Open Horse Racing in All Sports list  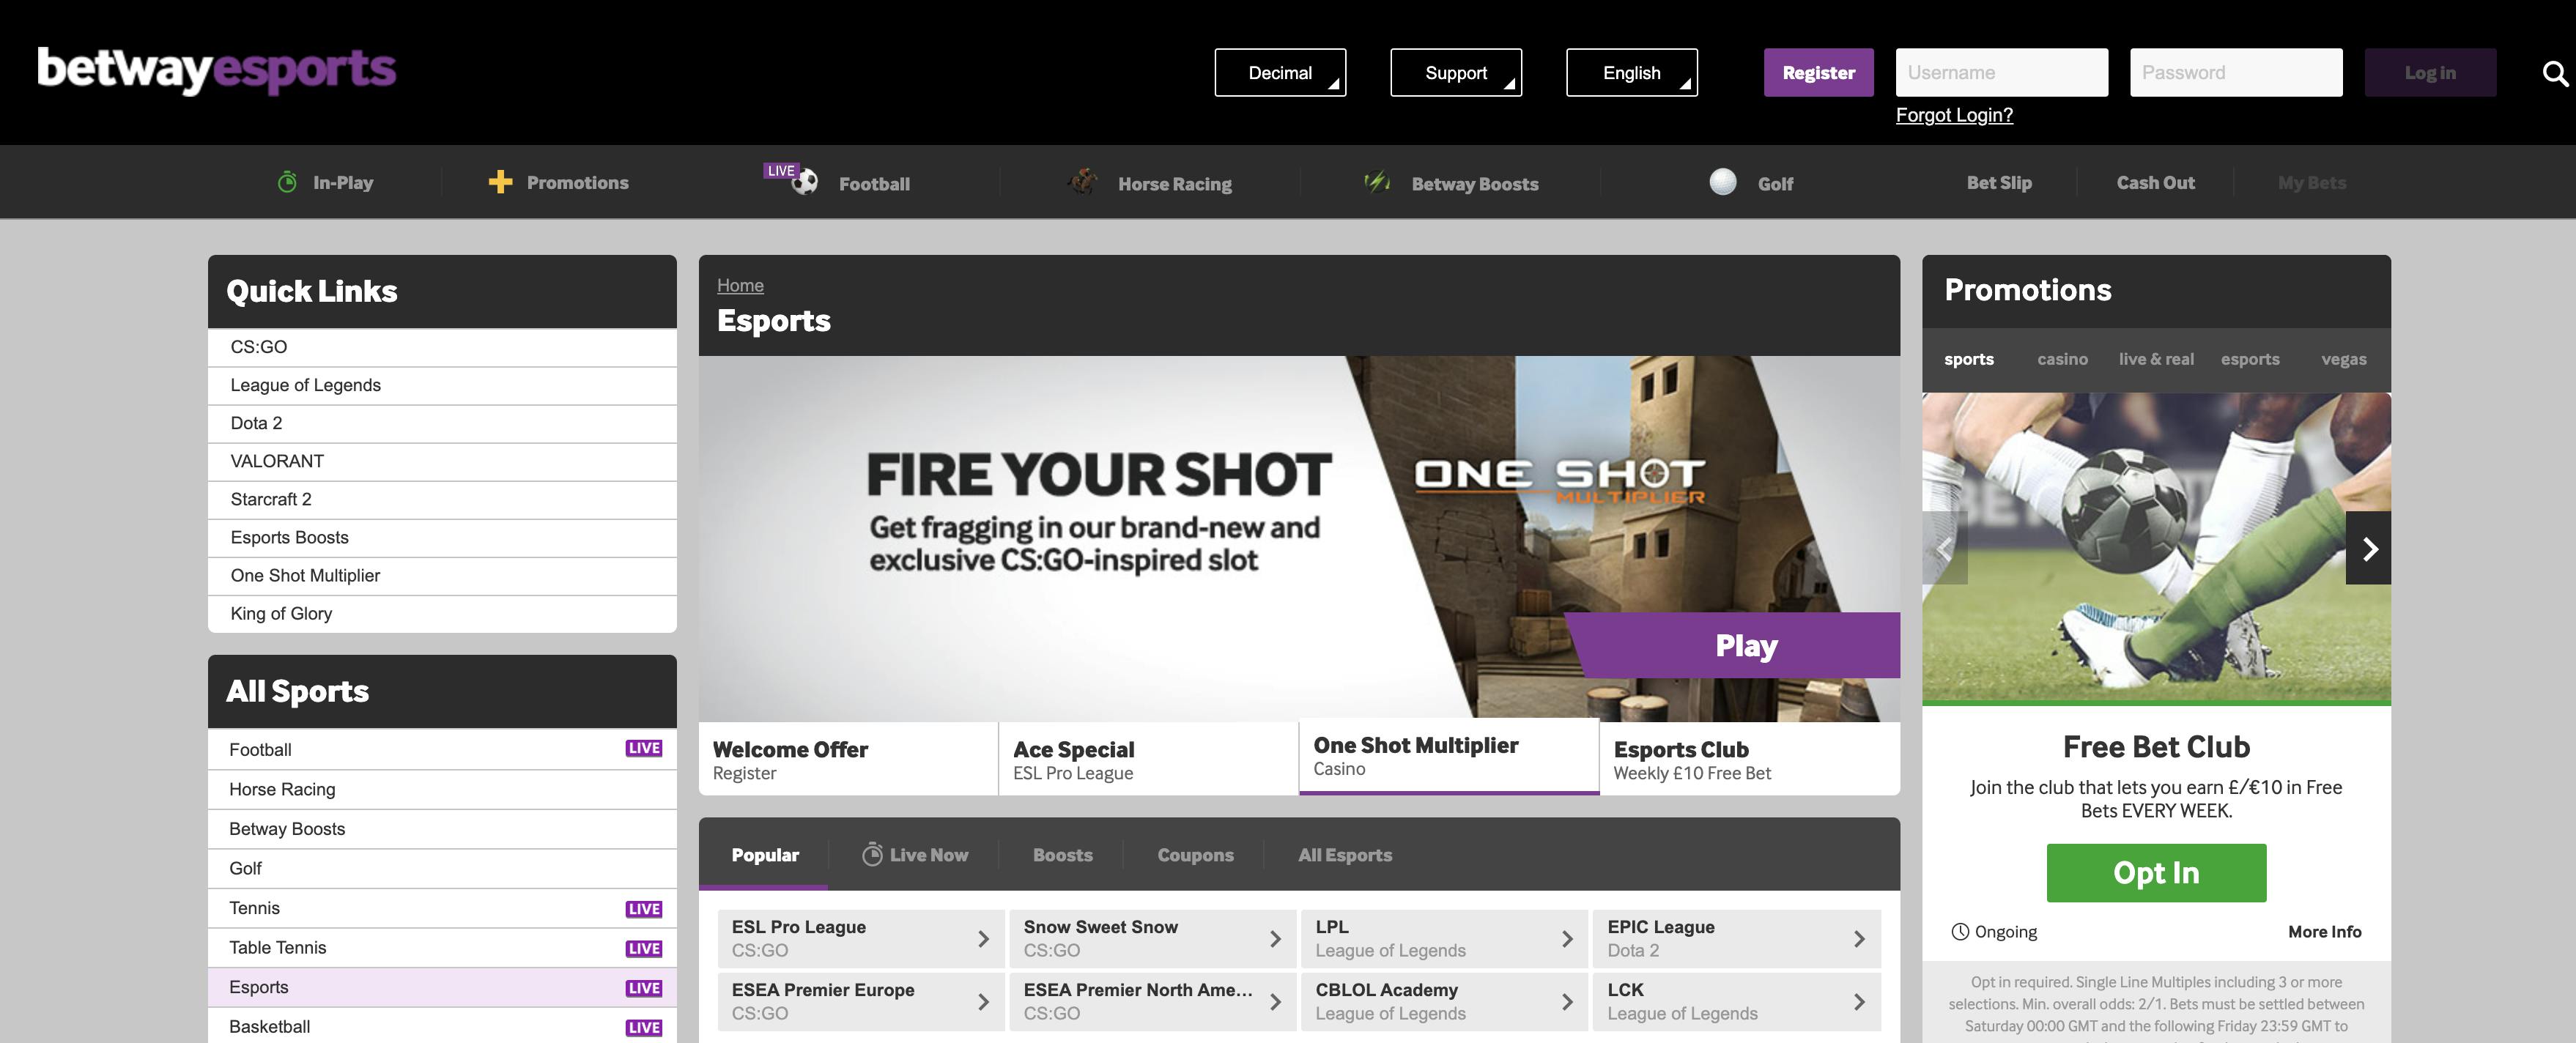pos(442,789)
